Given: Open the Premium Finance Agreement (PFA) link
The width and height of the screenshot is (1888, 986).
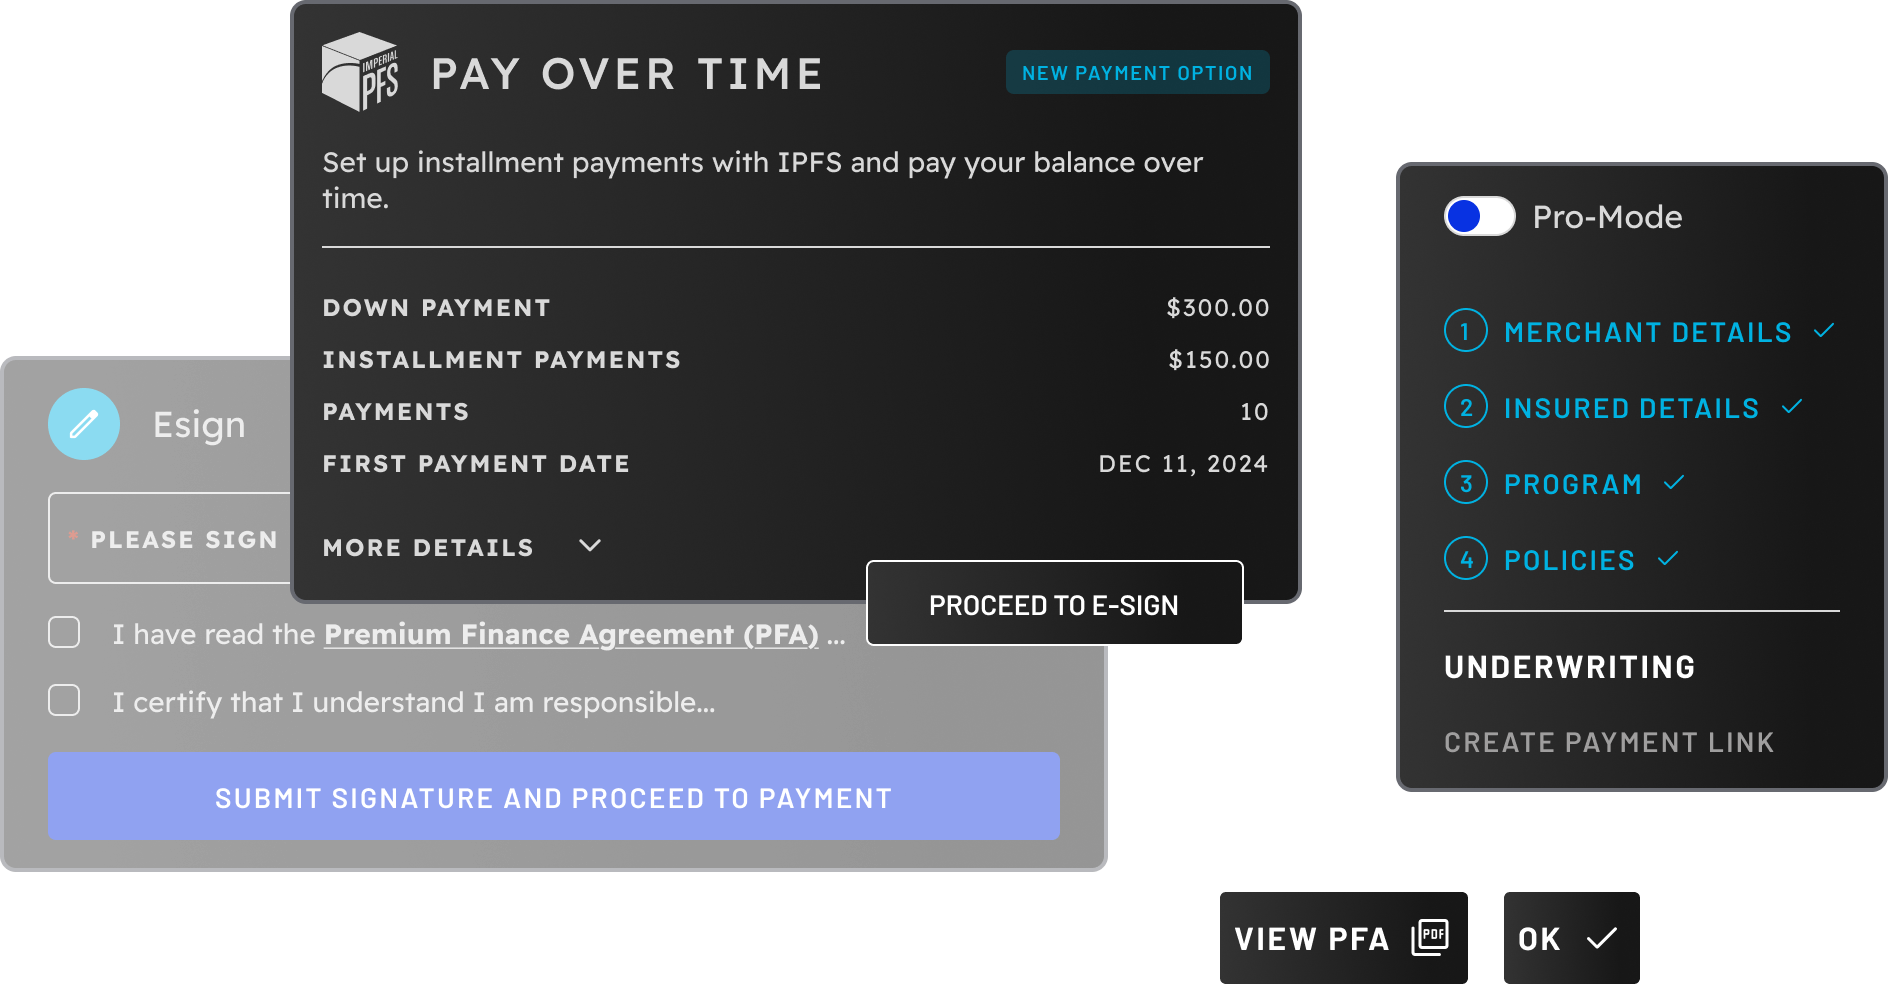Looking at the screenshot, I should 571,634.
